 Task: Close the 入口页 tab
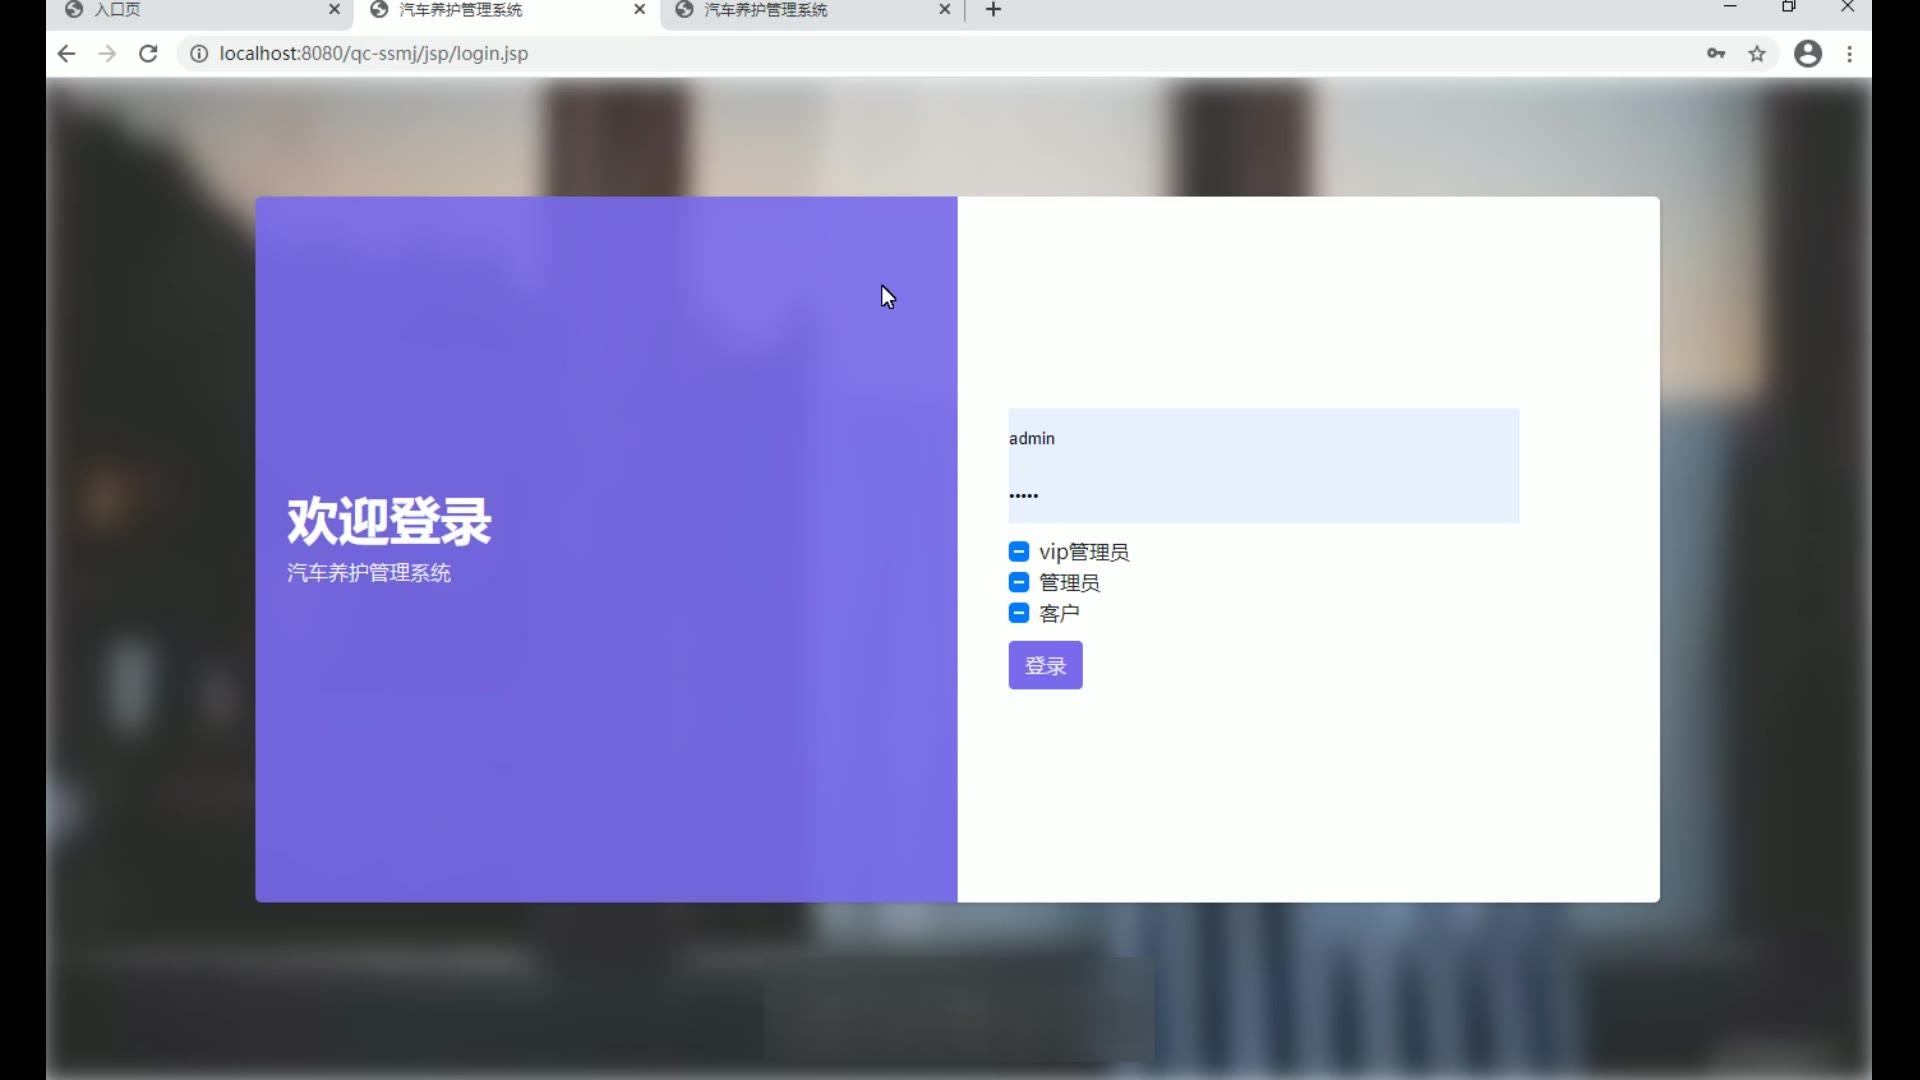point(334,10)
